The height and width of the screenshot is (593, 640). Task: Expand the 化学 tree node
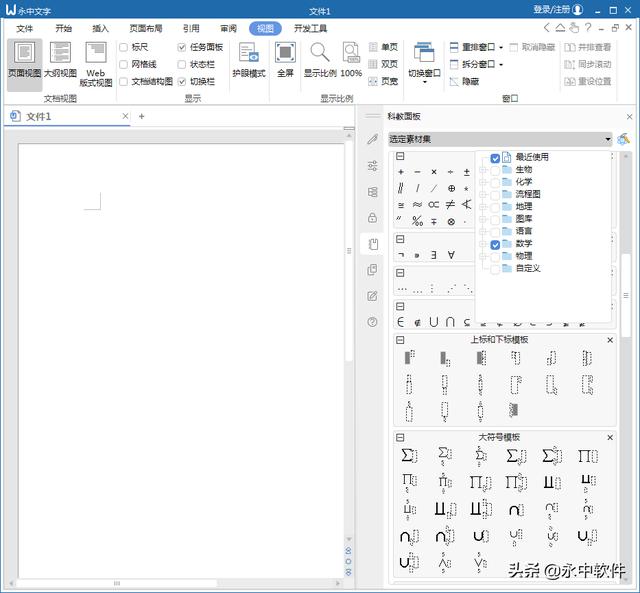point(483,182)
